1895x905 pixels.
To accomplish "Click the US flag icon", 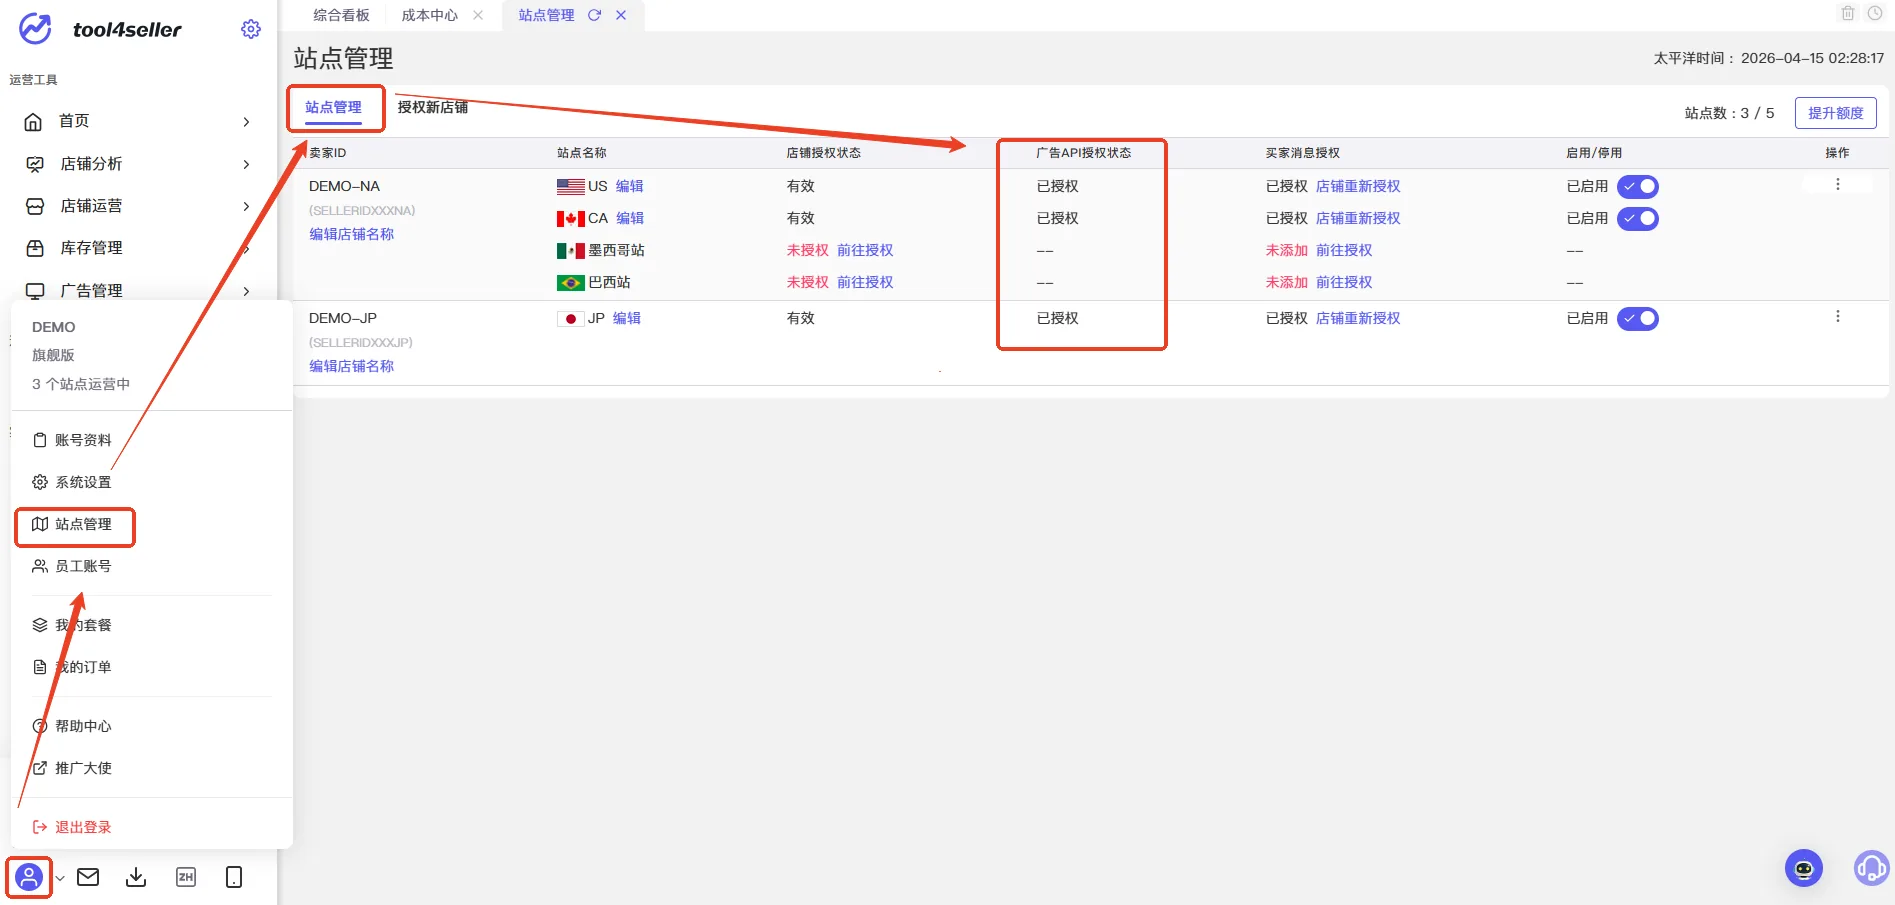I will tap(571, 187).
